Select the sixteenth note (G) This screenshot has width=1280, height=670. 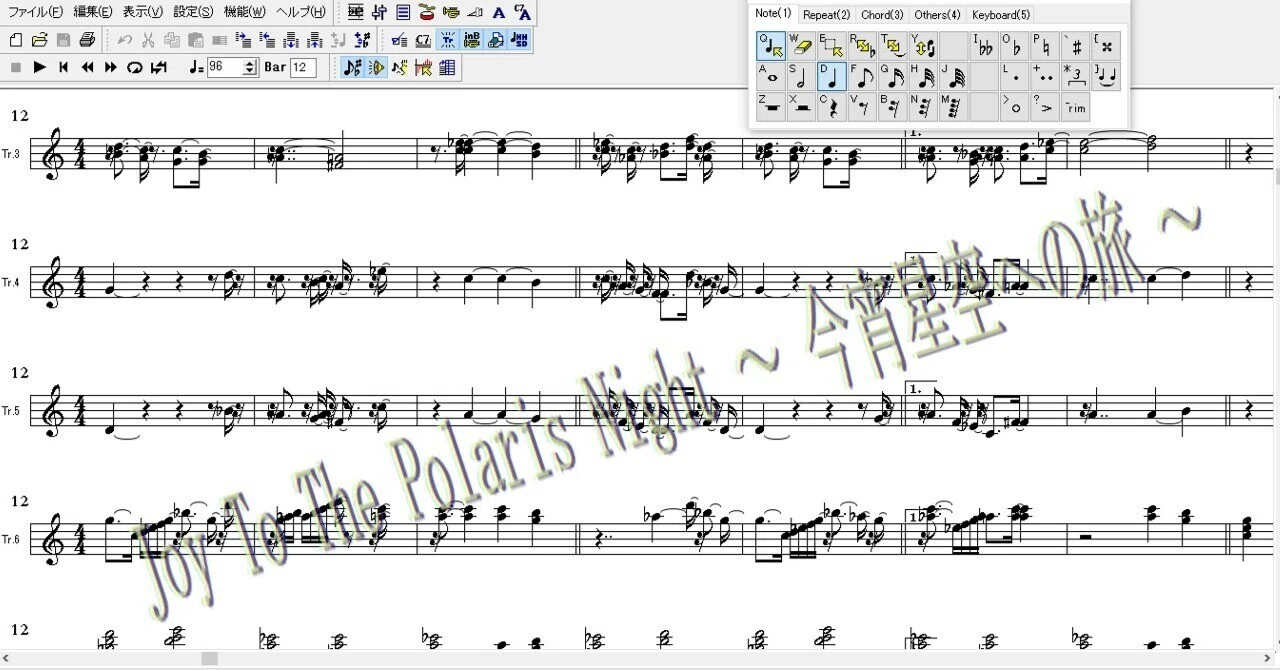click(x=893, y=76)
